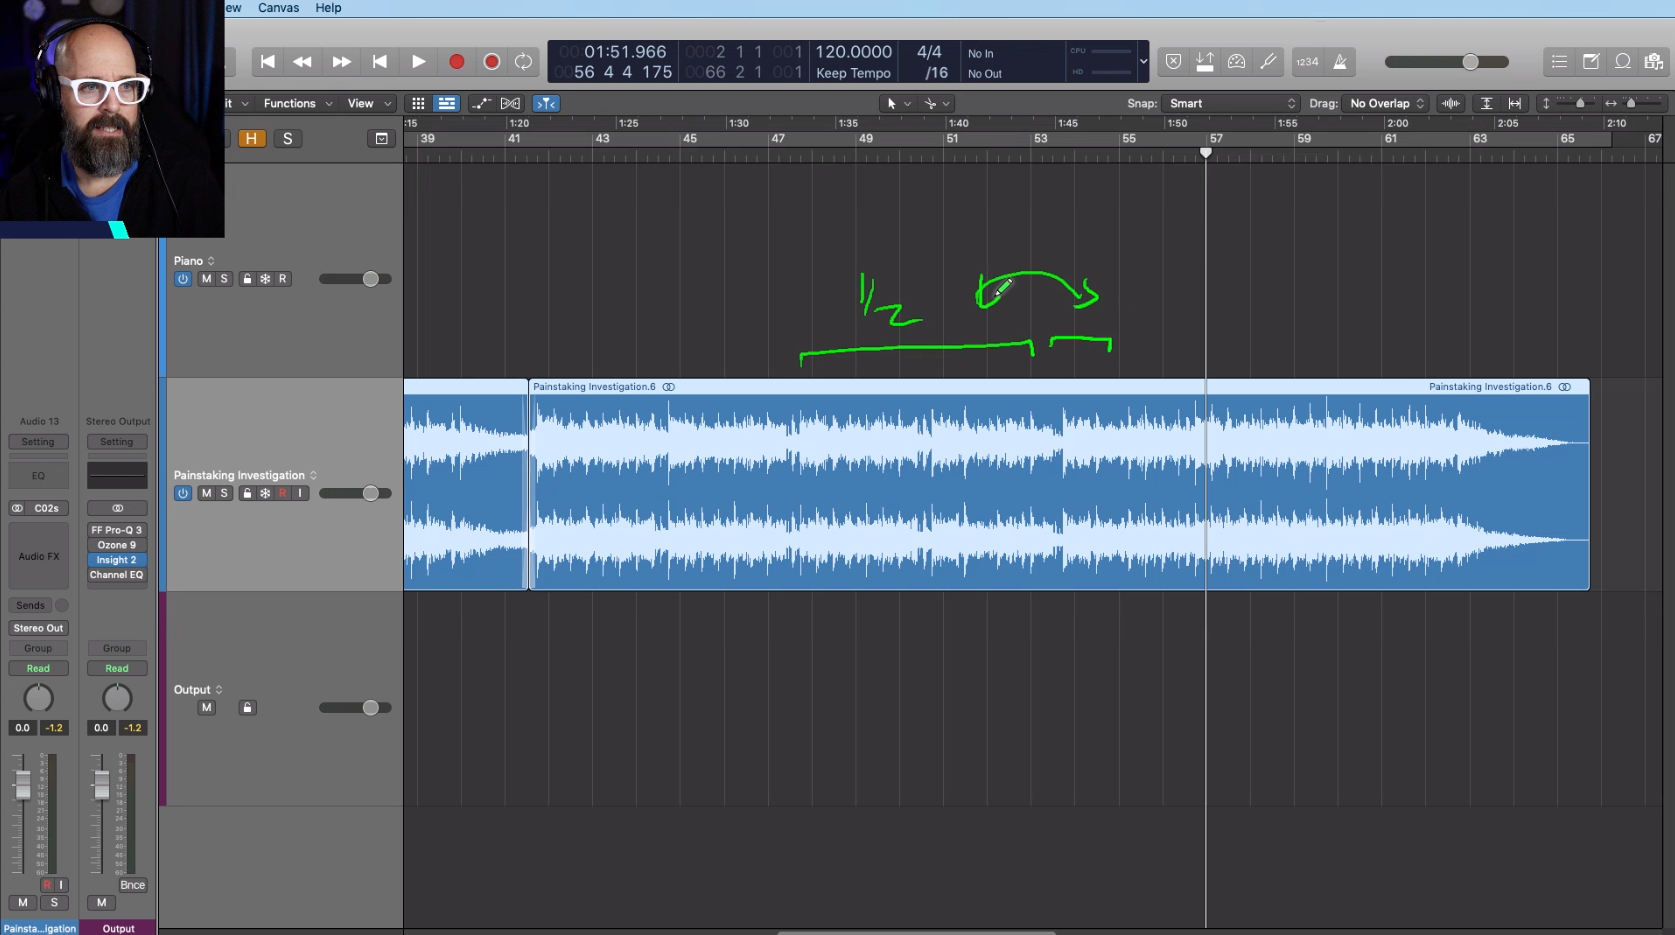The image size is (1675, 935).
Task: Click the list view icon
Action: click(446, 103)
